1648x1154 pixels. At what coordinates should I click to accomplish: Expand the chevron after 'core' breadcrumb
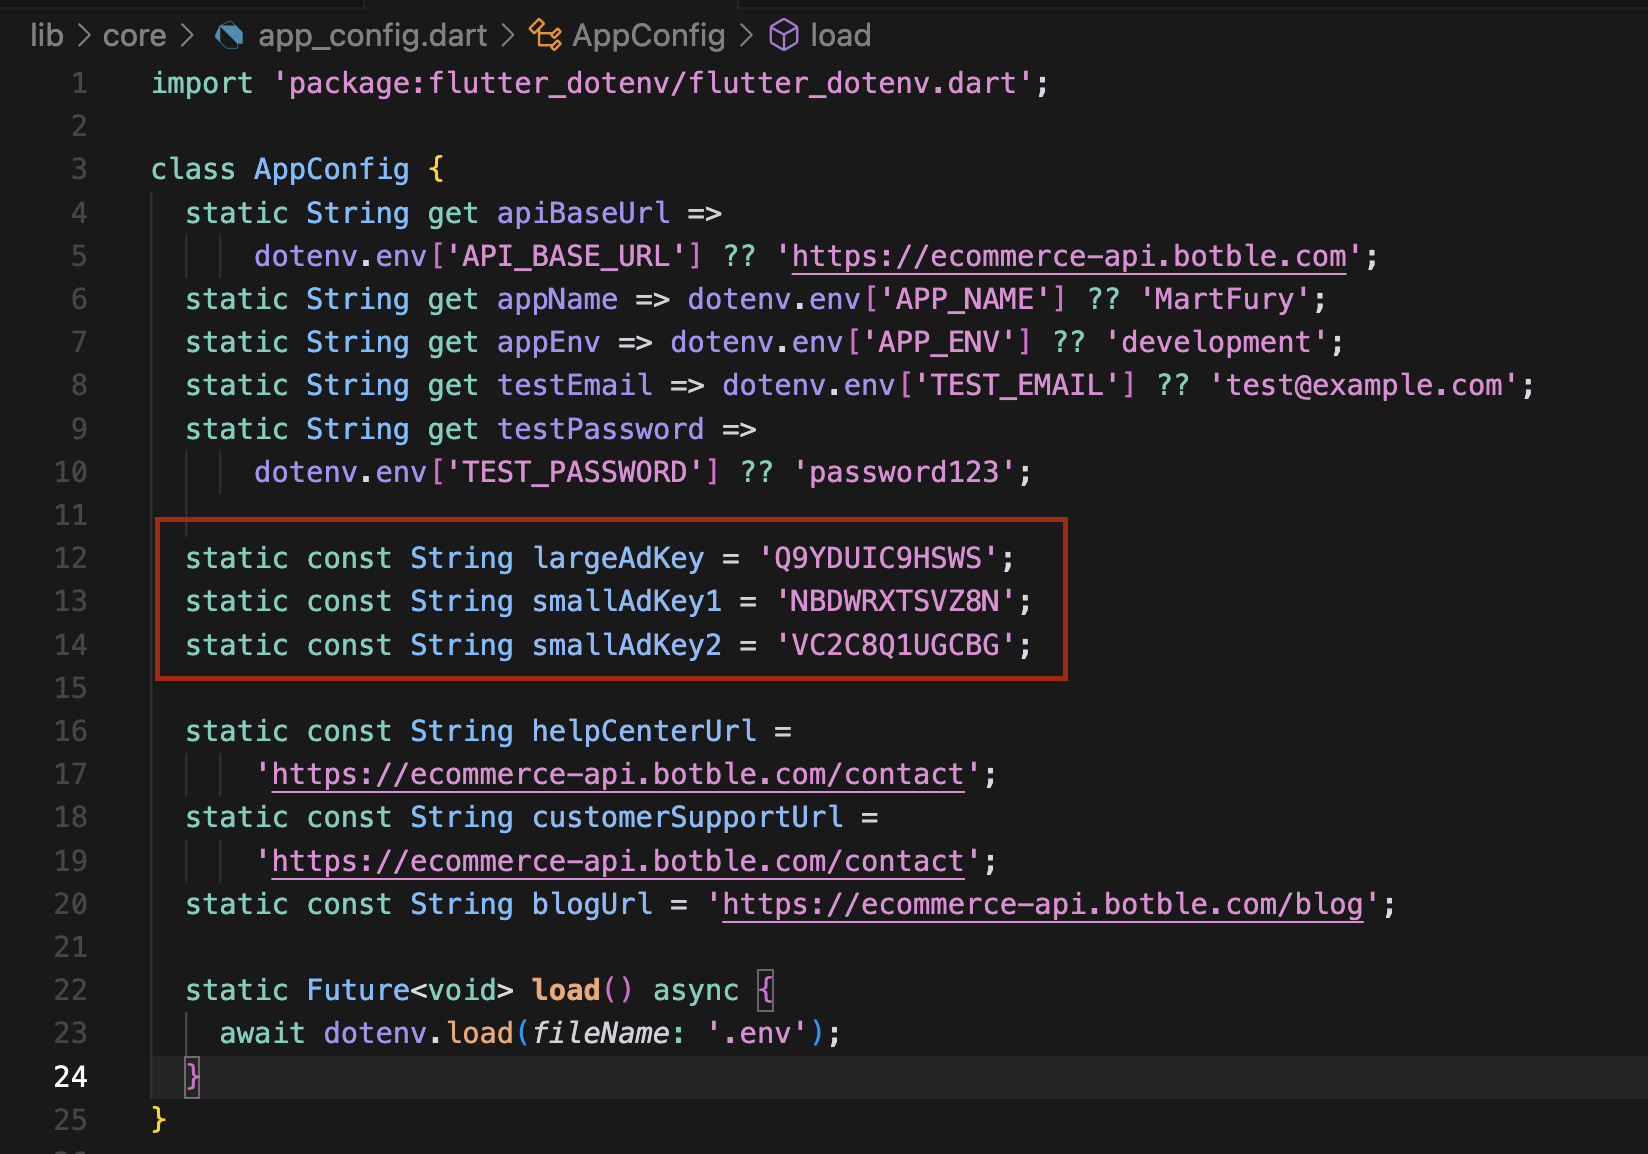click(x=186, y=36)
